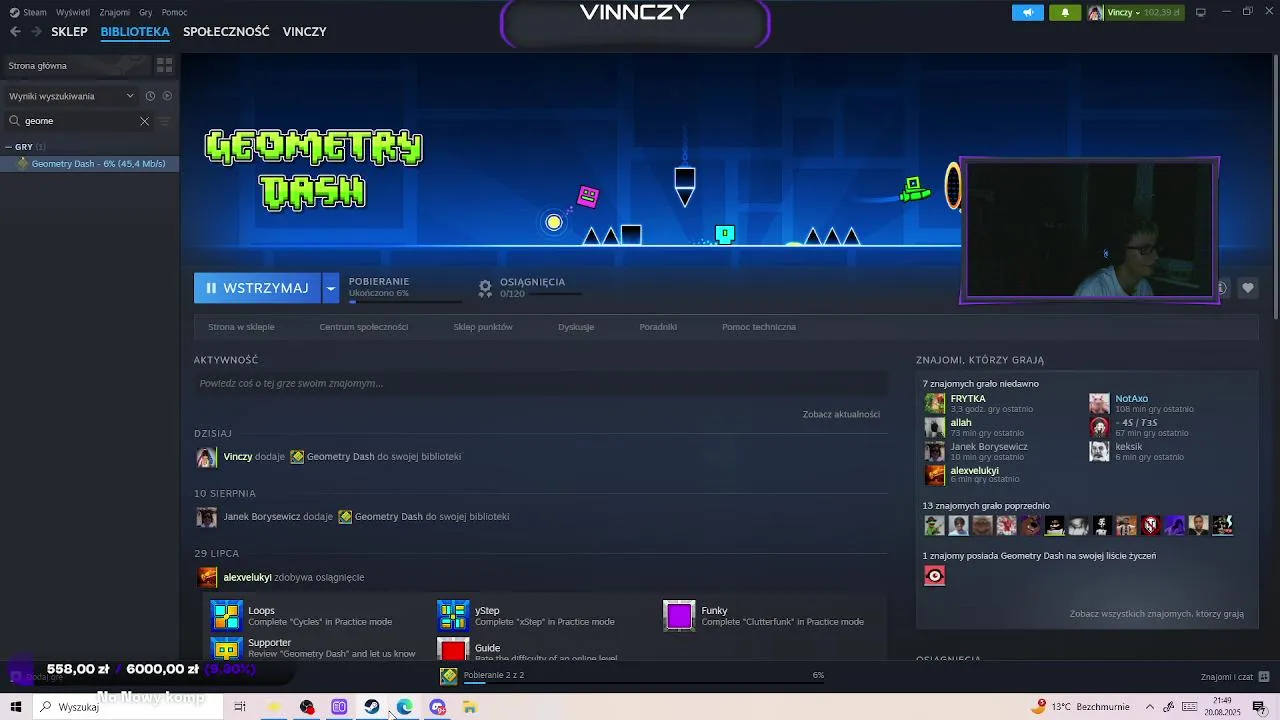Click the library search field

(x=80, y=121)
